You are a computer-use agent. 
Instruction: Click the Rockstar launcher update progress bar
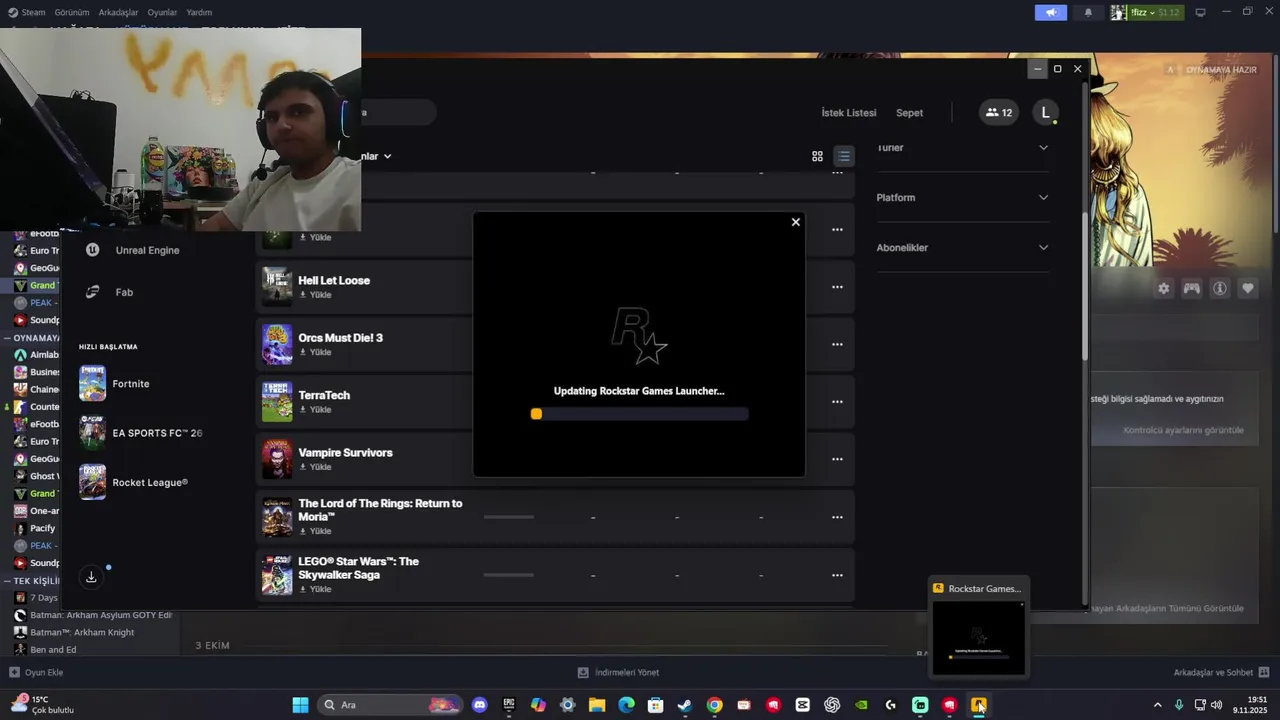(x=639, y=414)
